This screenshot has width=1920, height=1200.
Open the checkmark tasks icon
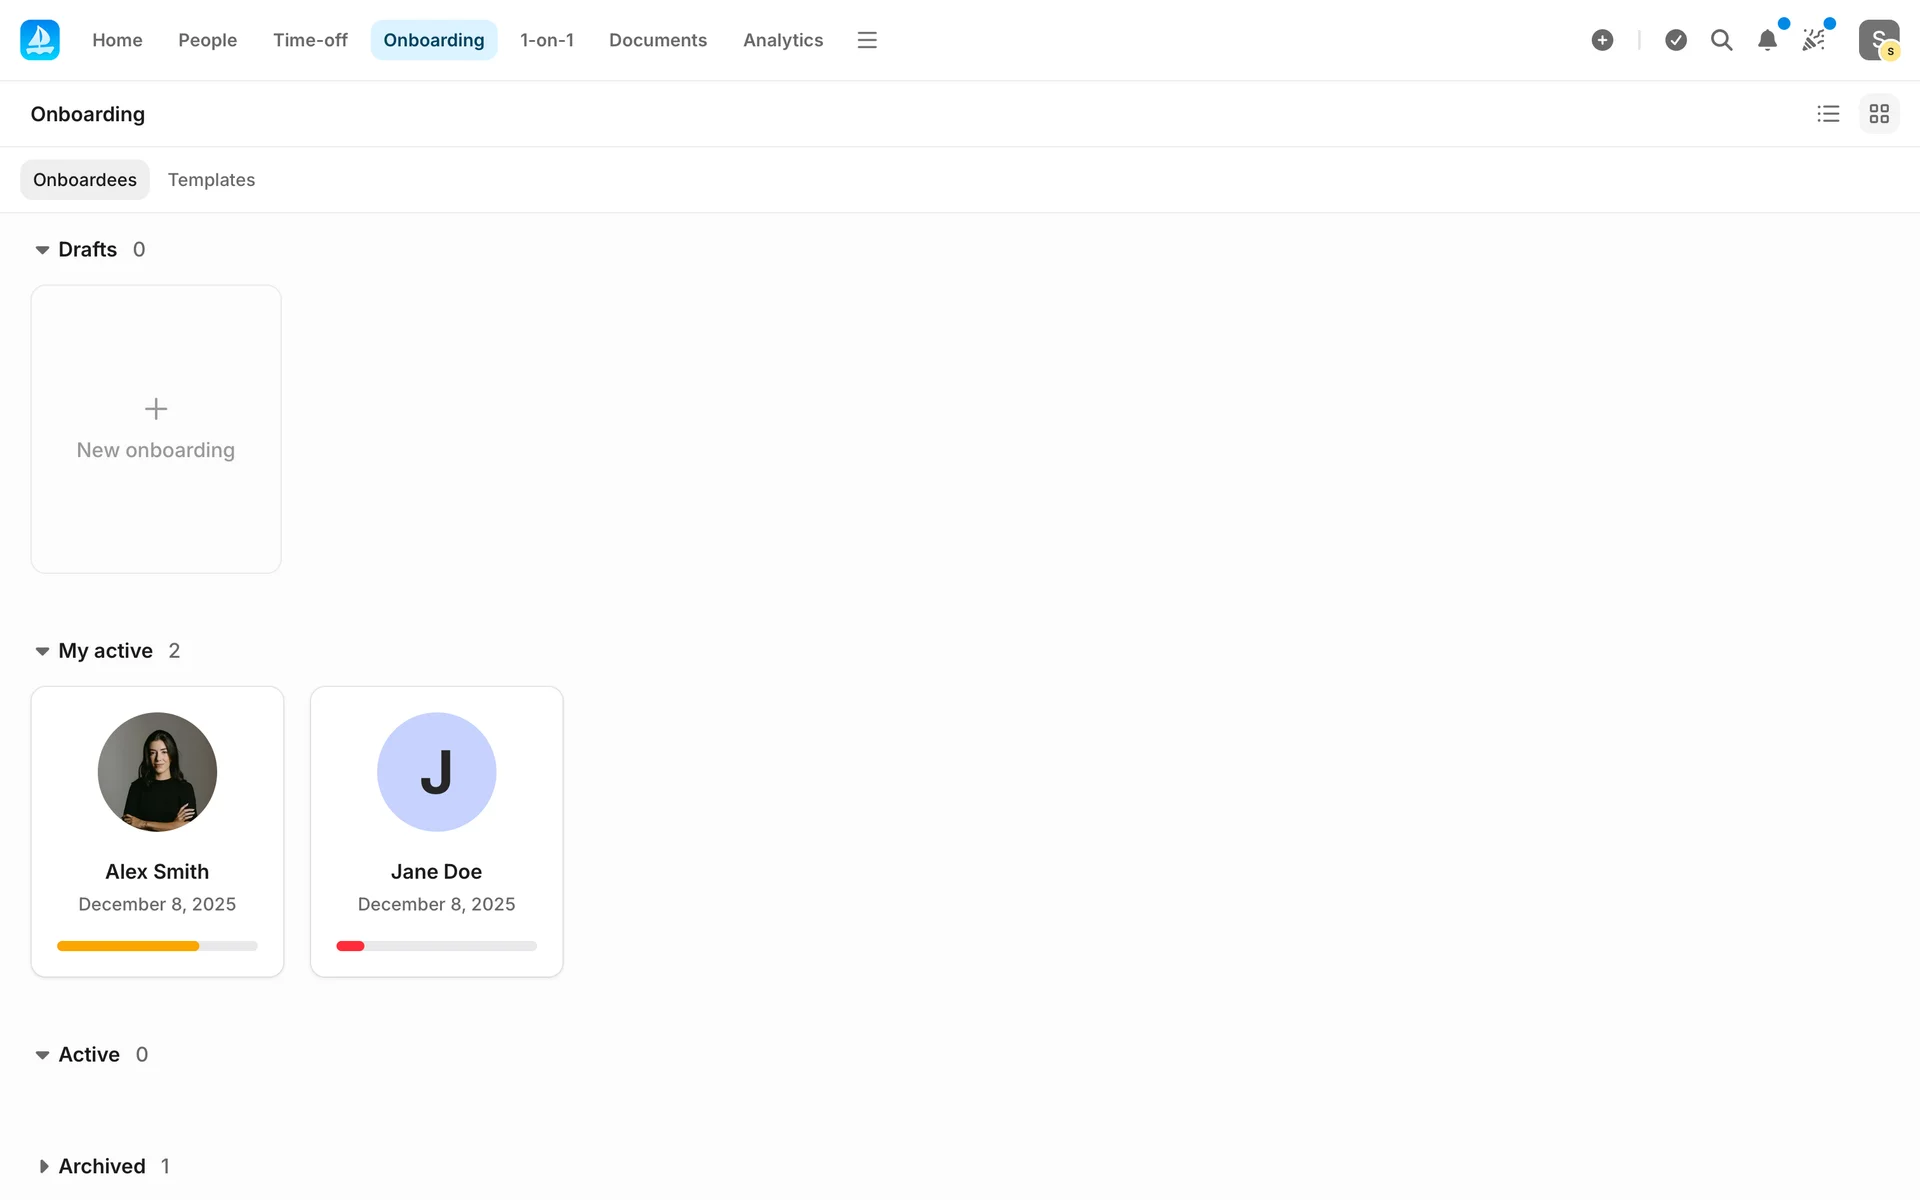click(x=1676, y=40)
